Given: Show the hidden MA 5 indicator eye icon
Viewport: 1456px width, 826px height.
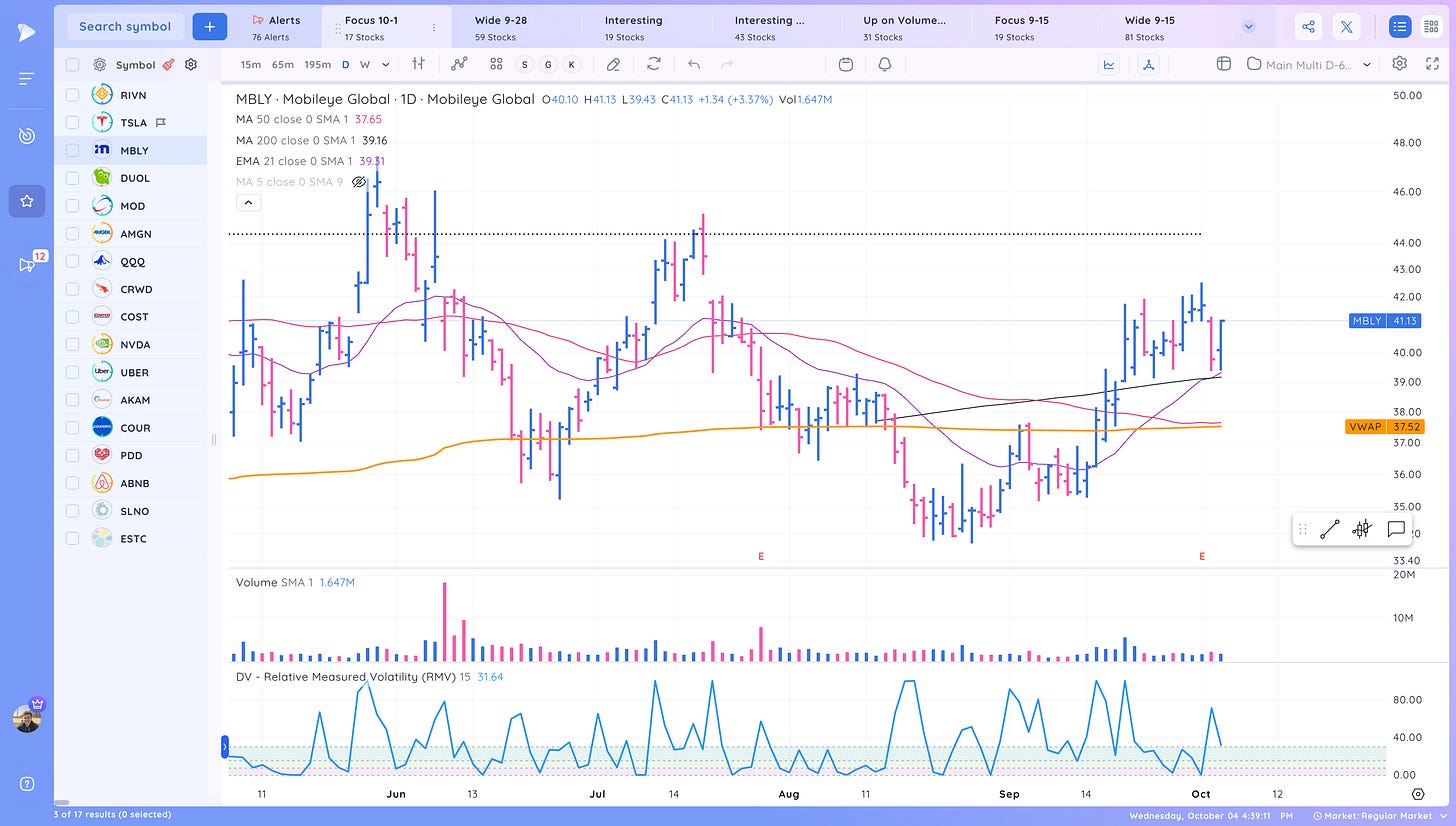Looking at the screenshot, I should tap(359, 182).
